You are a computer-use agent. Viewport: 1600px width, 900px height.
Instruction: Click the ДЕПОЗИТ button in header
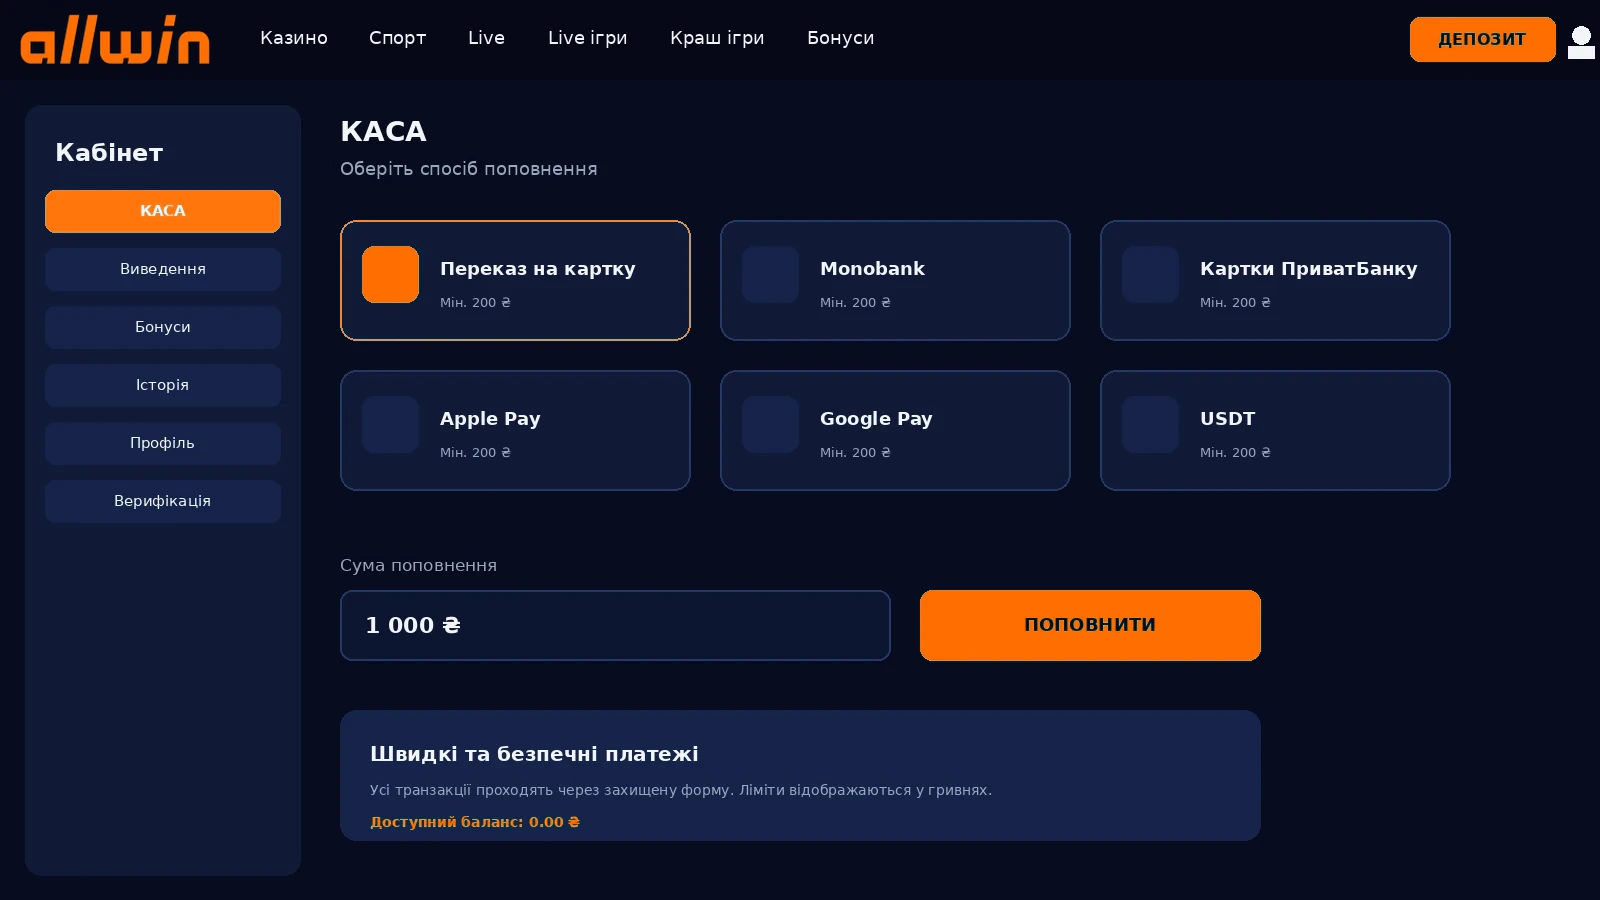click(x=1482, y=39)
